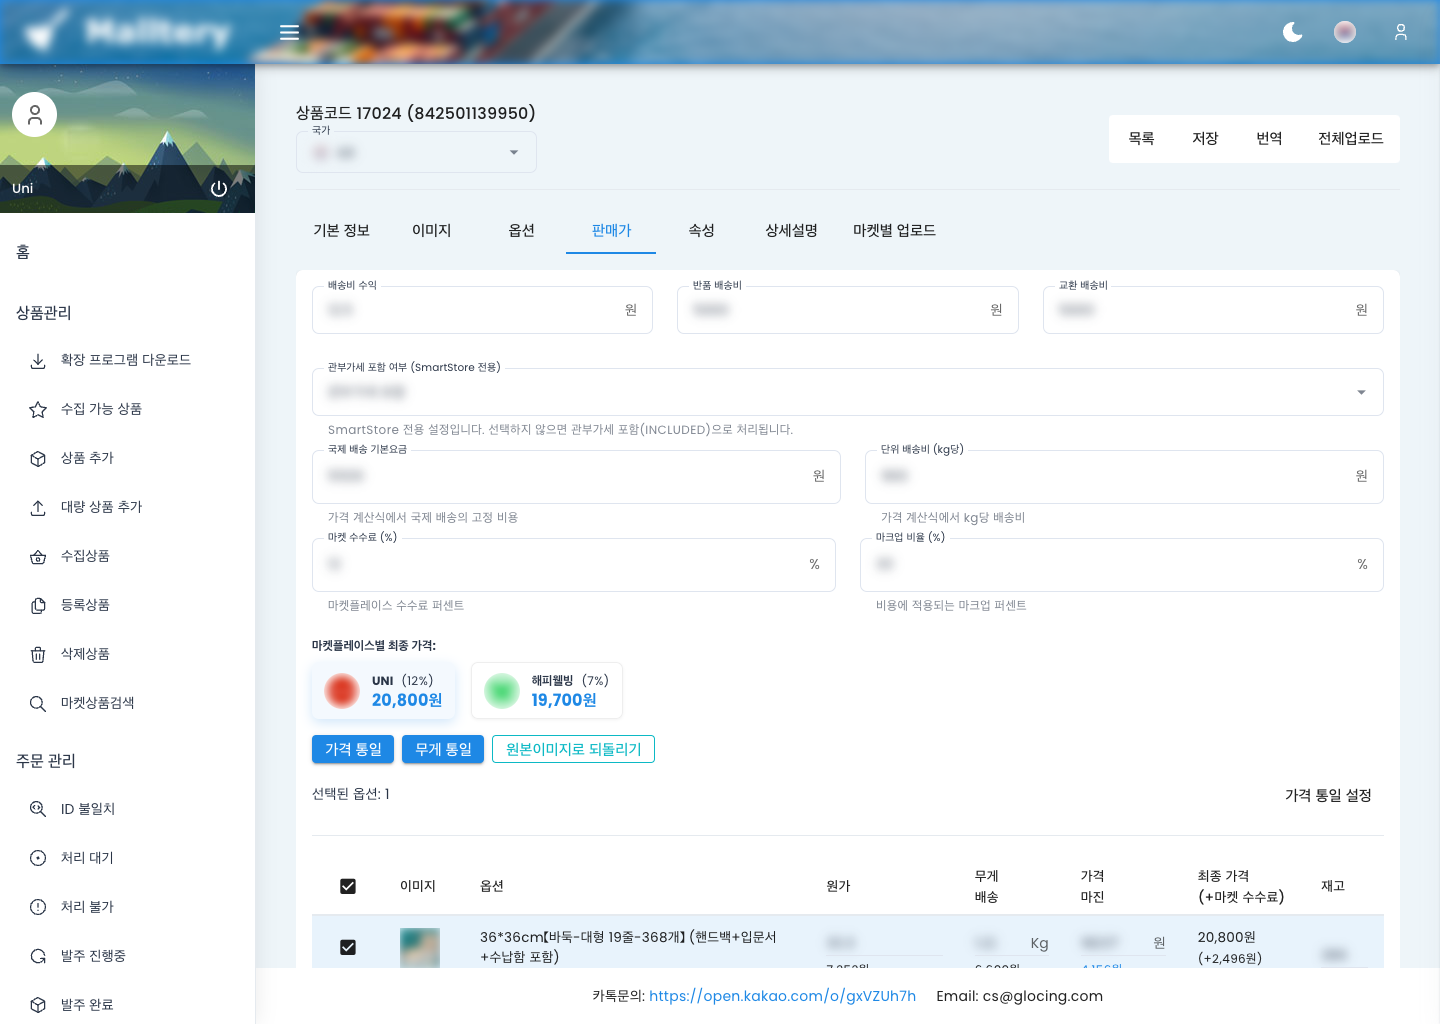Viewport: 1440px width, 1024px height.
Task: Expand the 관부가세 포함 여부 dropdown
Action: (848, 392)
